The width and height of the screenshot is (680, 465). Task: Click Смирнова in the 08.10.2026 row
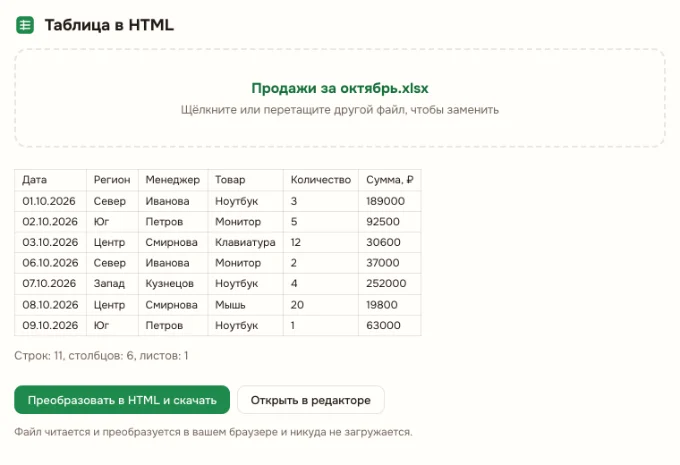(x=173, y=305)
